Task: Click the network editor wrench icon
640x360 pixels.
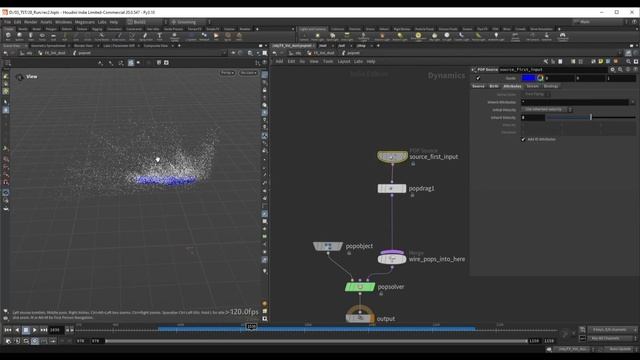Action: pyautogui.click(x=546, y=61)
